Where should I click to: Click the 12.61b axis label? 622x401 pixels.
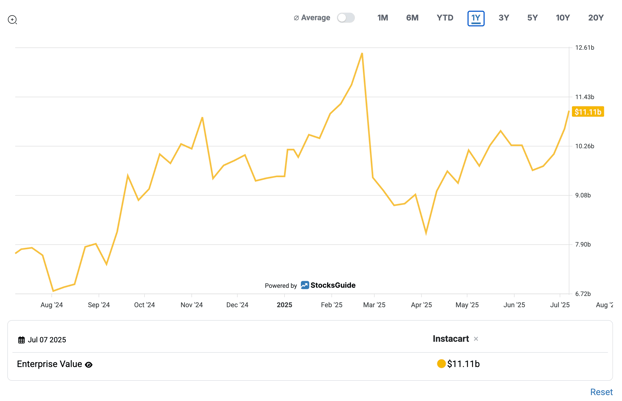pos(585,48)
